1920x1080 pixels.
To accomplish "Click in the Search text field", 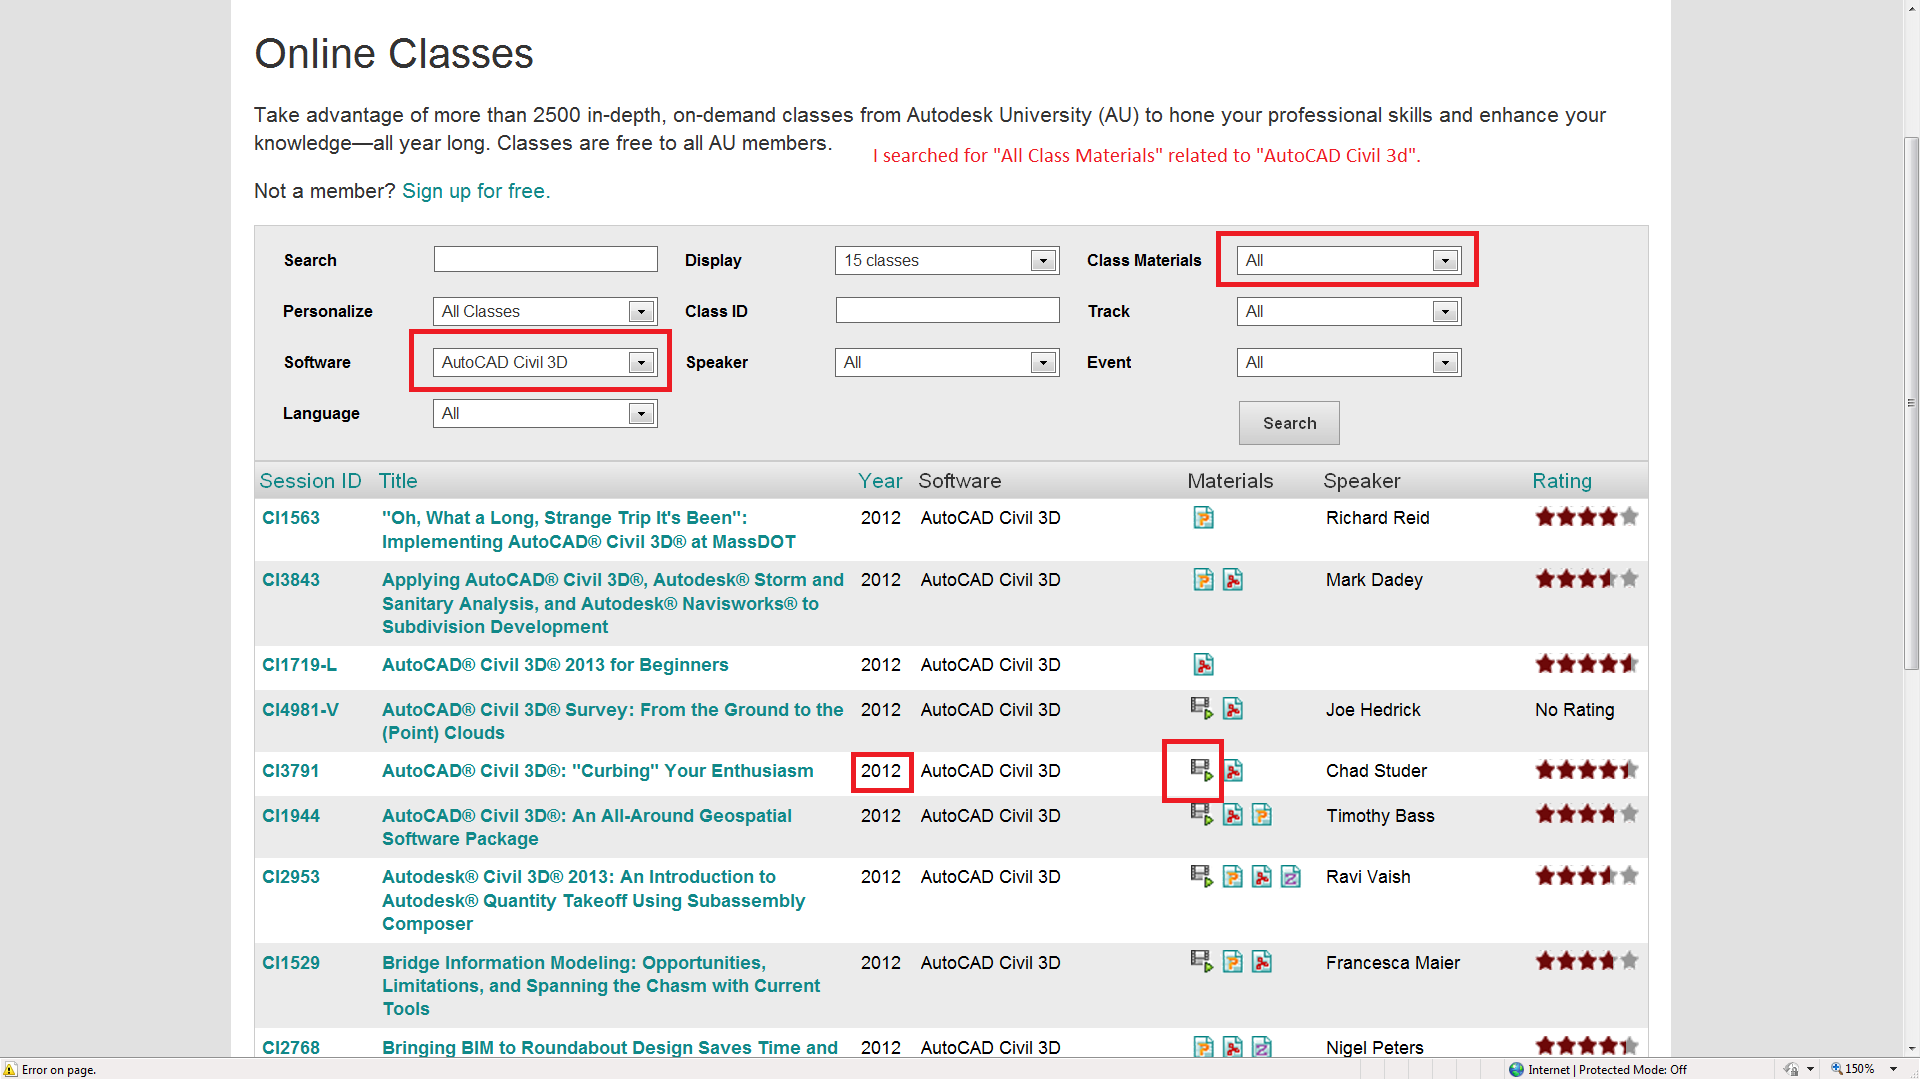I will [x=545, y=259].
